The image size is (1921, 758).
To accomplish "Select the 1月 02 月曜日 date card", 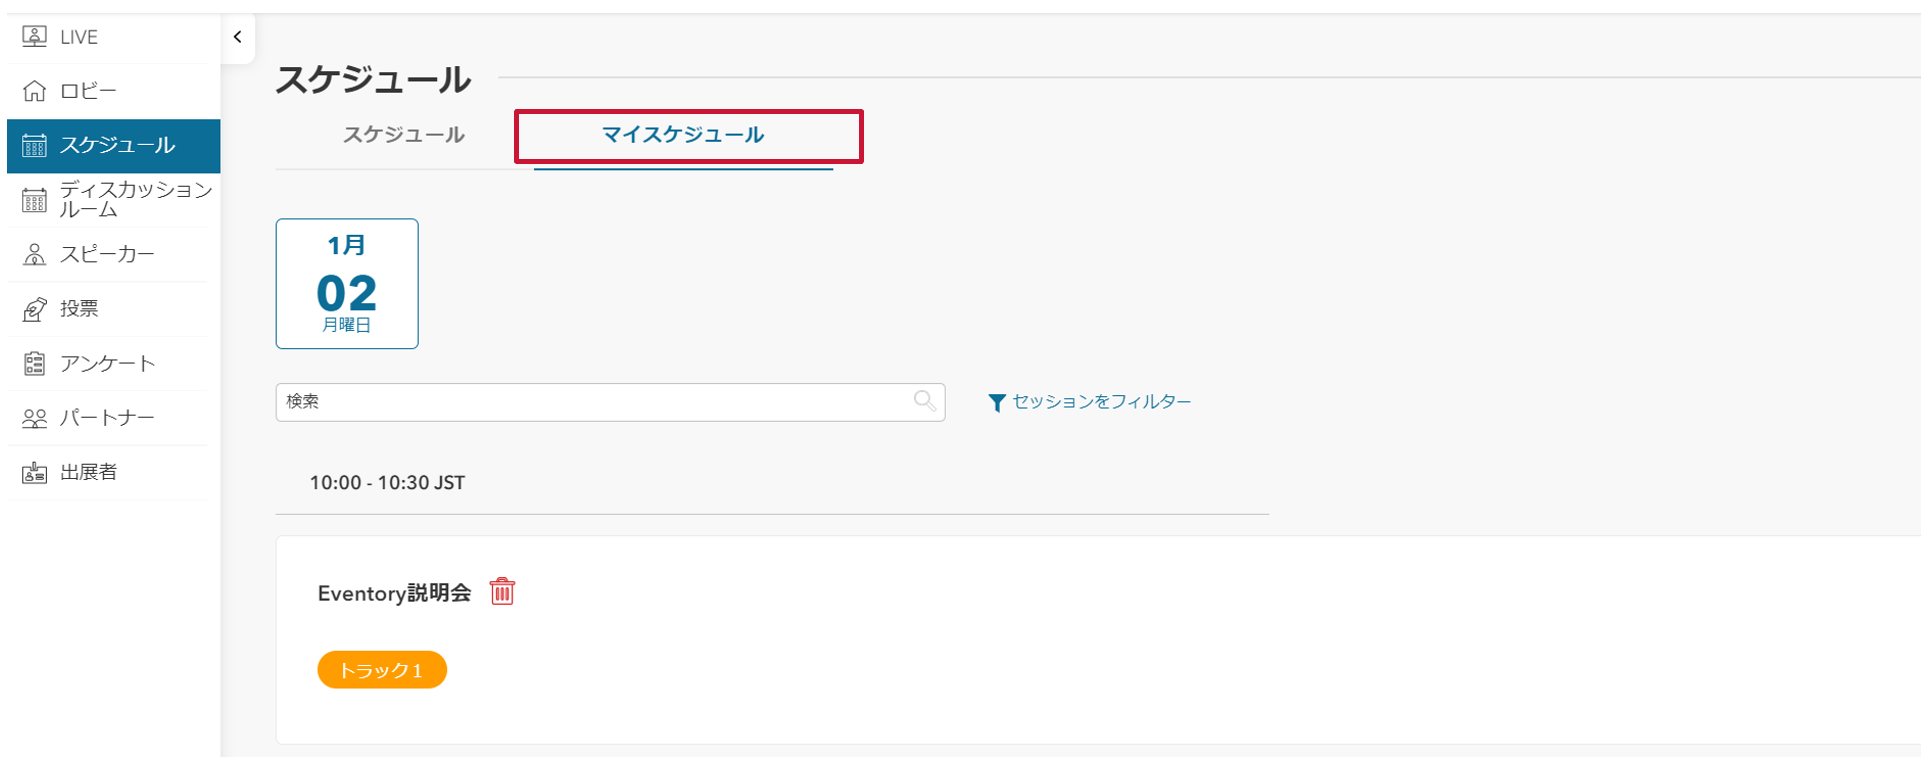I will point(347,284).
